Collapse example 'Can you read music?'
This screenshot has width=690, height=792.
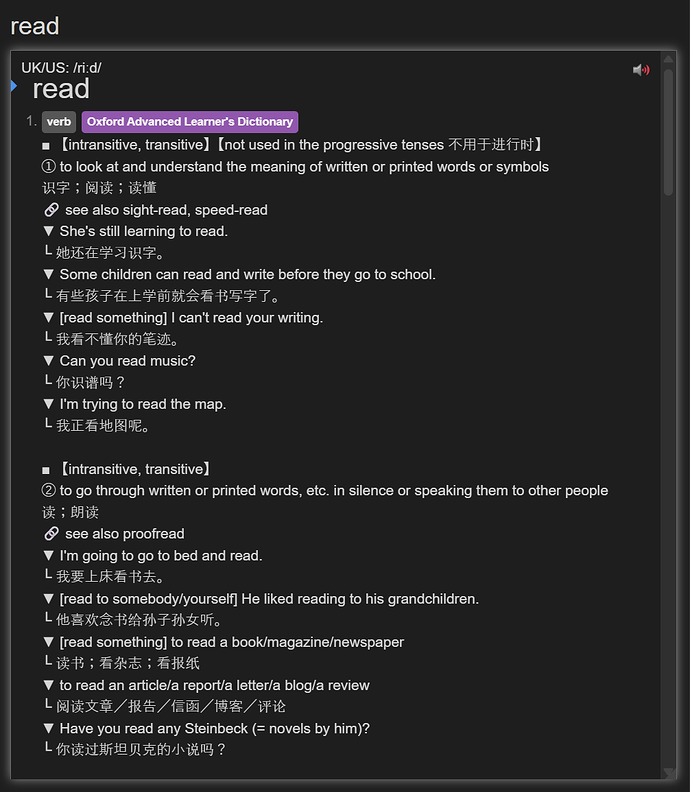point(48,361)
